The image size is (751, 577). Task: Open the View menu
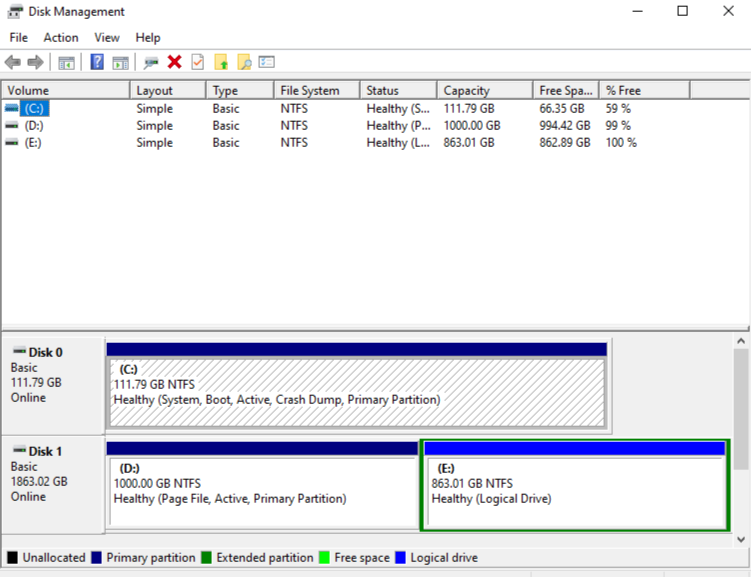(106, 37)
